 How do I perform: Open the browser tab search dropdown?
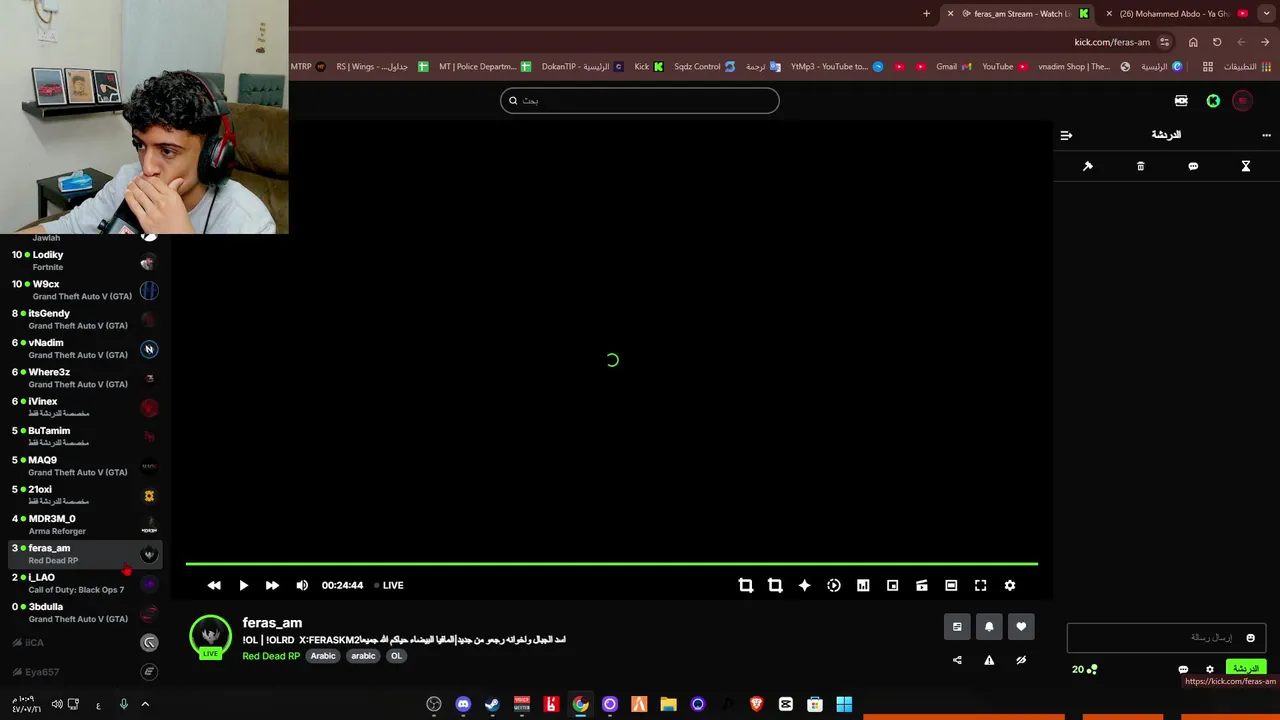(1266, 13)
